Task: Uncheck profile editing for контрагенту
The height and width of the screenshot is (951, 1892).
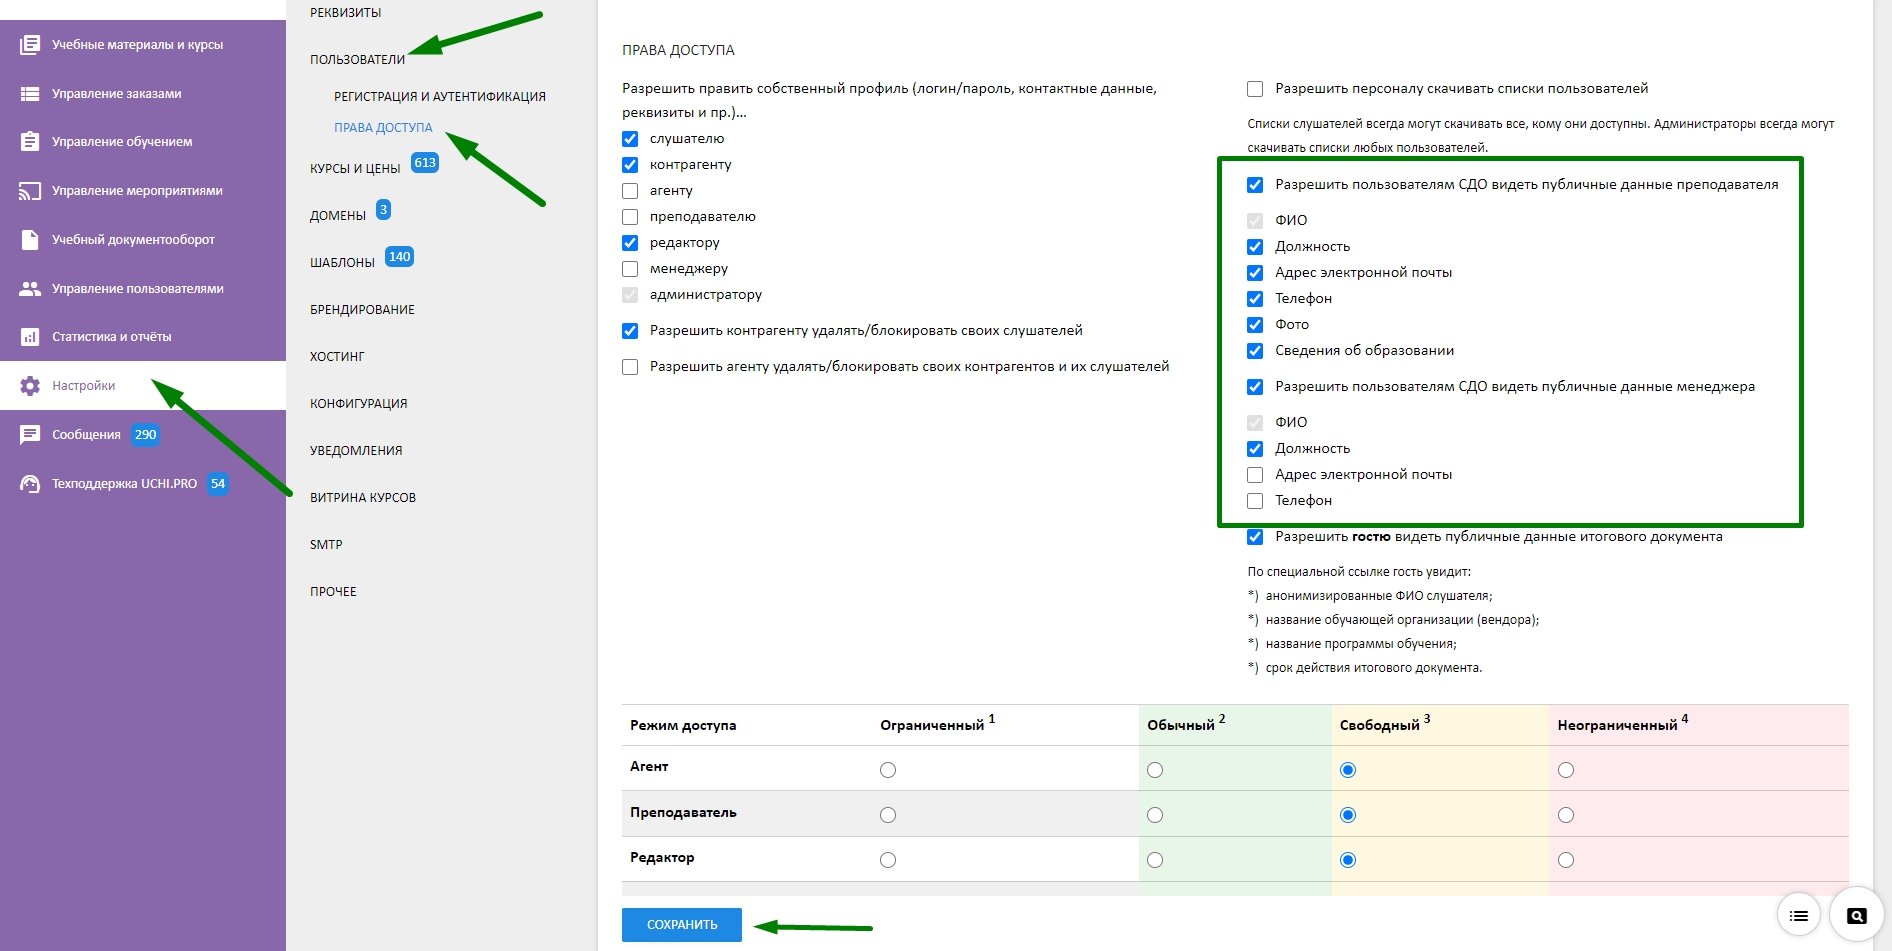Action: [x=630, y=165]
